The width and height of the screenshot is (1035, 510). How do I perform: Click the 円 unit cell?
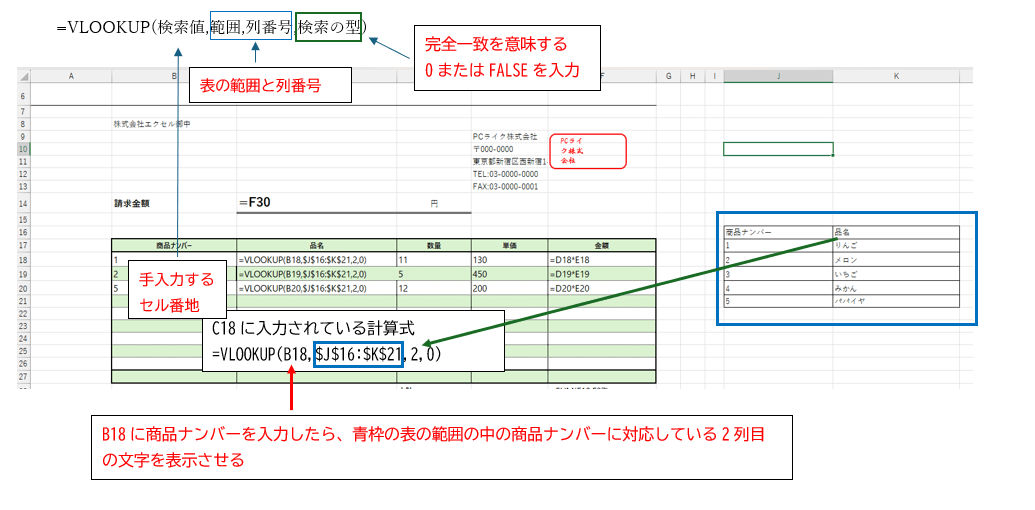coord(434,204)
